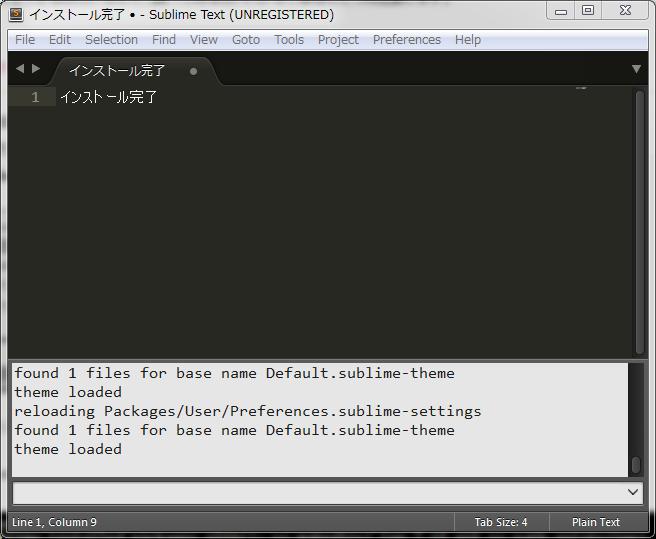The width and height of the screenshot is (656, 539).
Task: Open the Tools menu
Action: pos(289,40)
